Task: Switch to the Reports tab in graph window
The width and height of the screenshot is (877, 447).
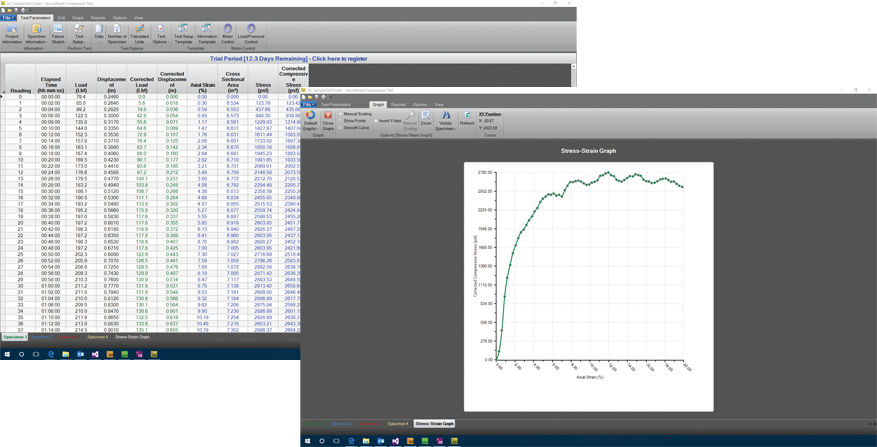Action: (398, 104)
